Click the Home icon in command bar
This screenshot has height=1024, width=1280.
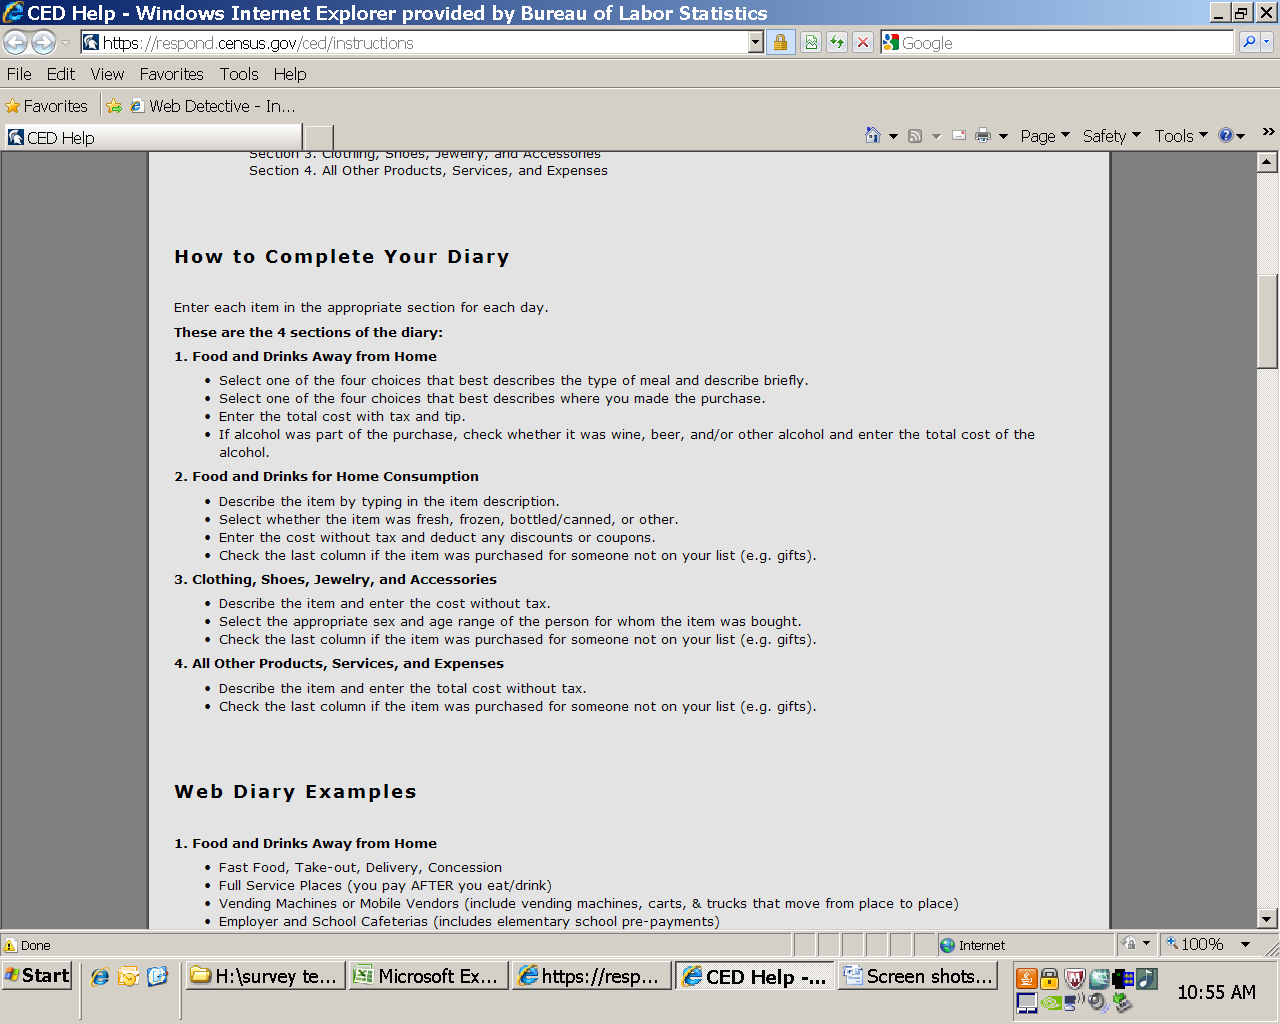[x=873, y=136]
